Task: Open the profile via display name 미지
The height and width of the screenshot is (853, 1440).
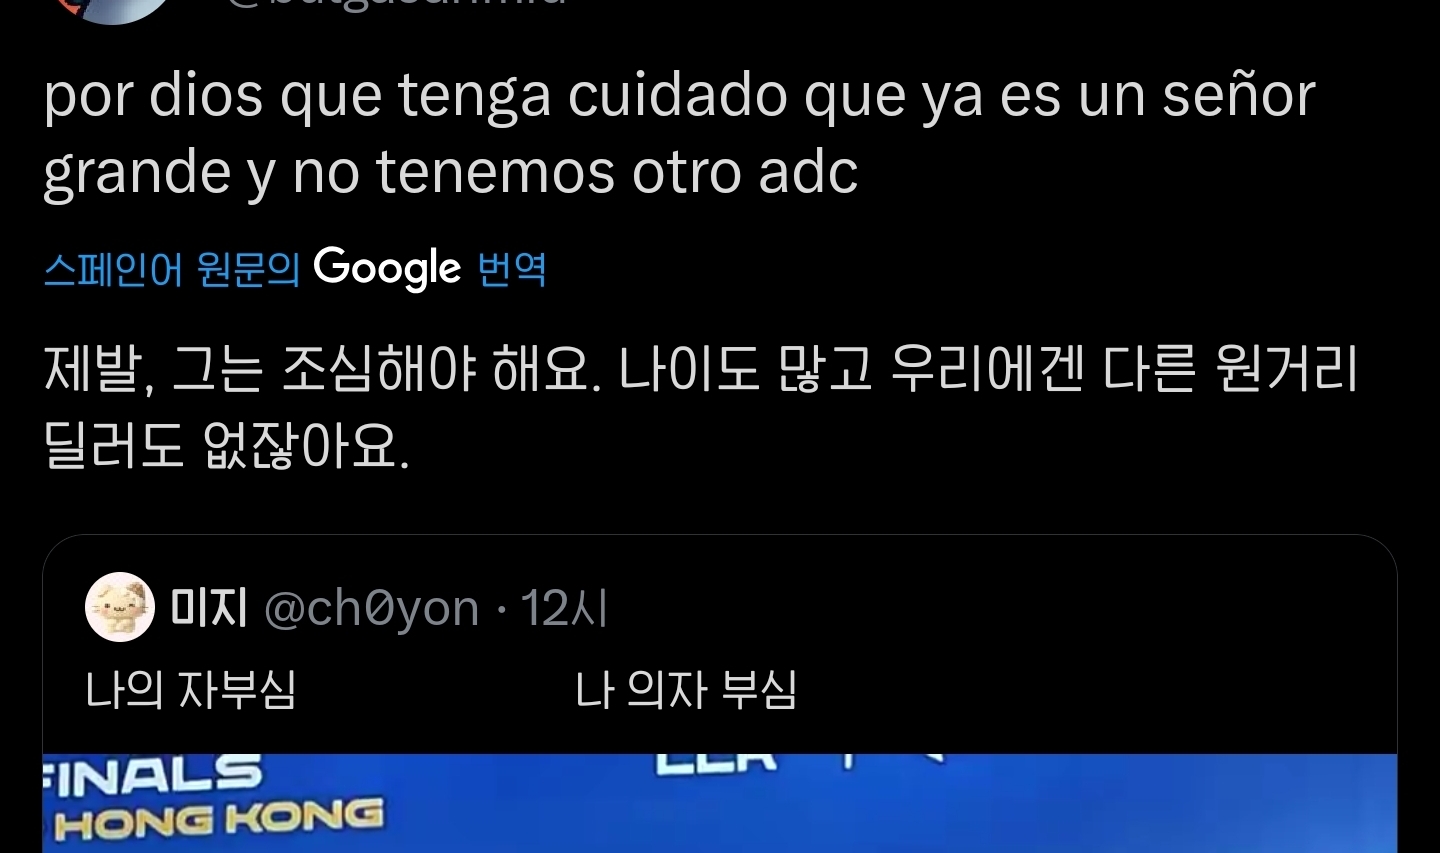Action: [x=208, y=607]
